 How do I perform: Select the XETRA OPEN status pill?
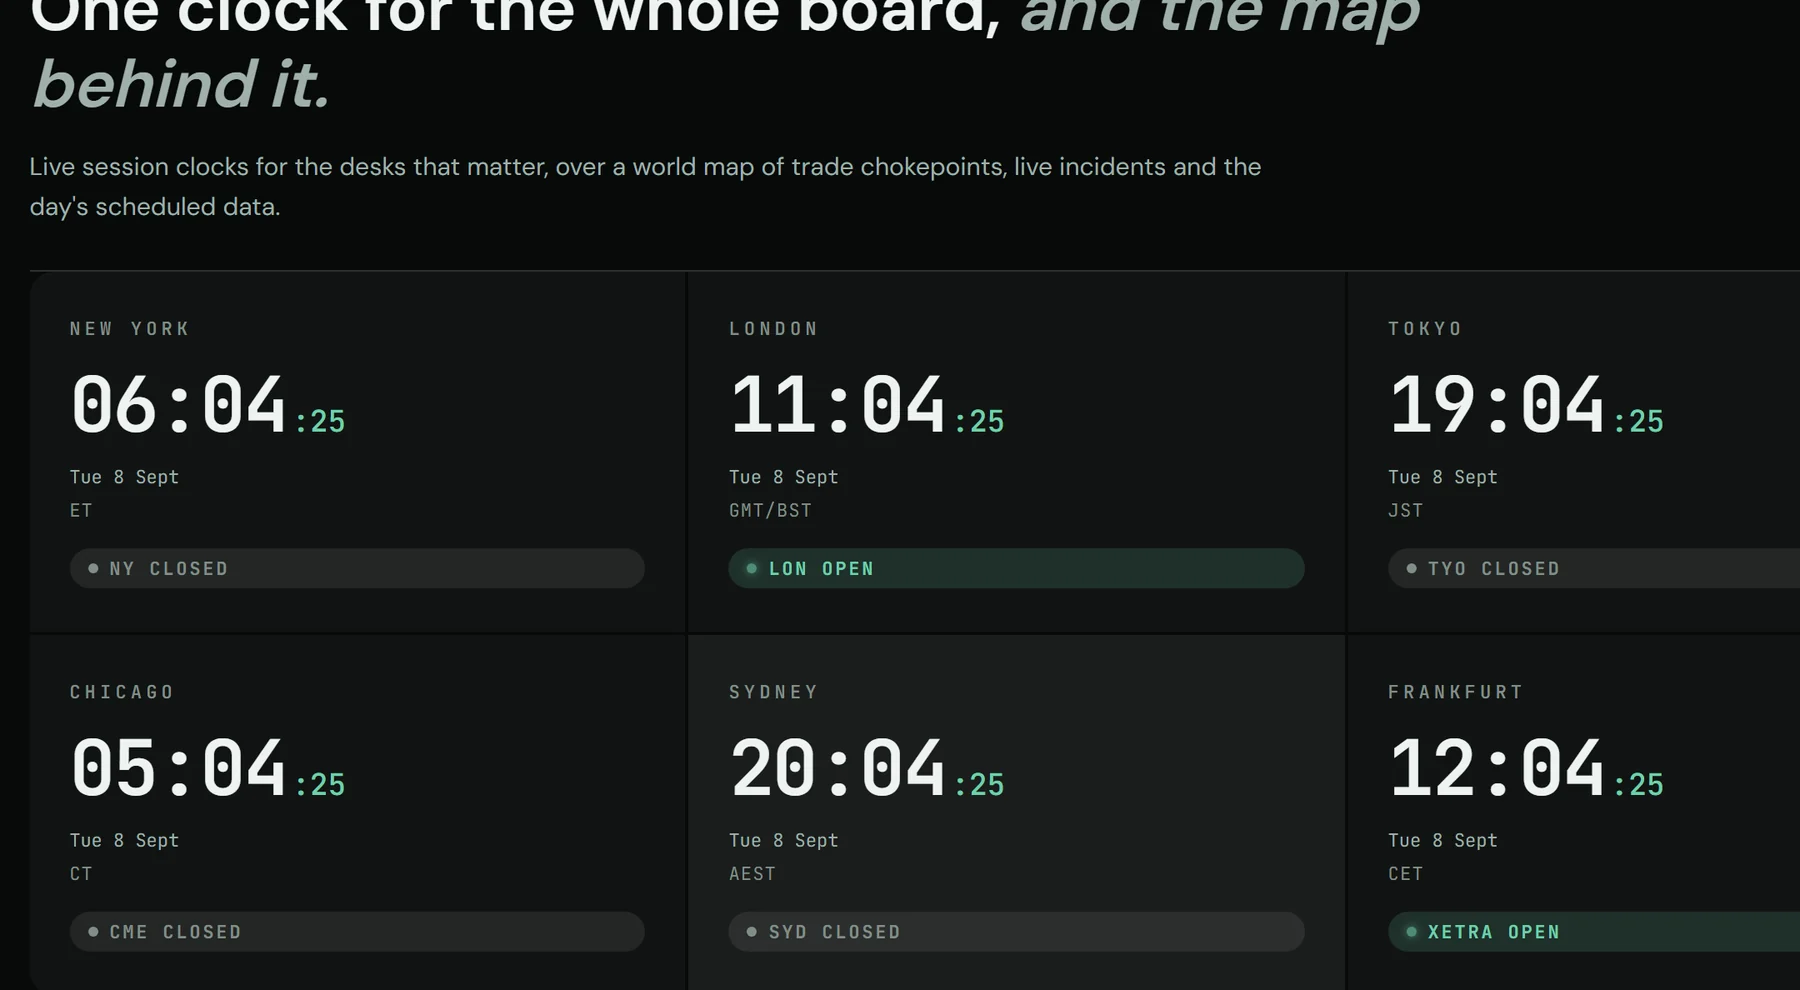pyautogui.click(x=1594, y=931)
